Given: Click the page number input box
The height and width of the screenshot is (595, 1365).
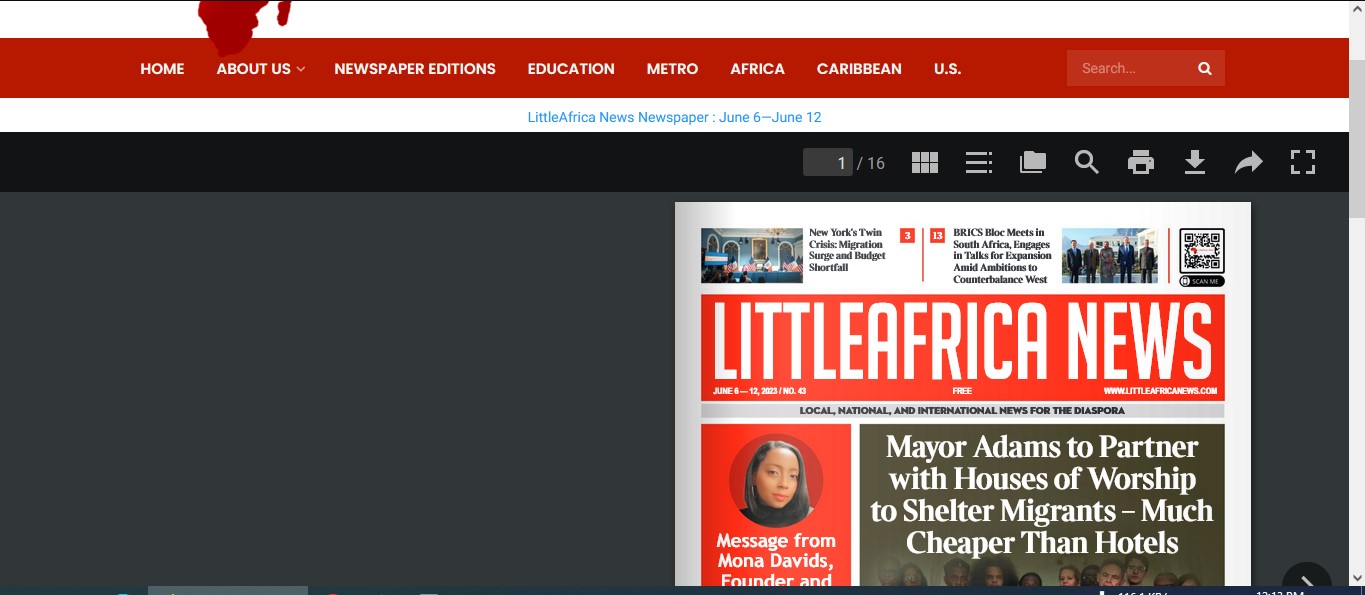Looking at the screenshot, I should [x=828, y=163].
